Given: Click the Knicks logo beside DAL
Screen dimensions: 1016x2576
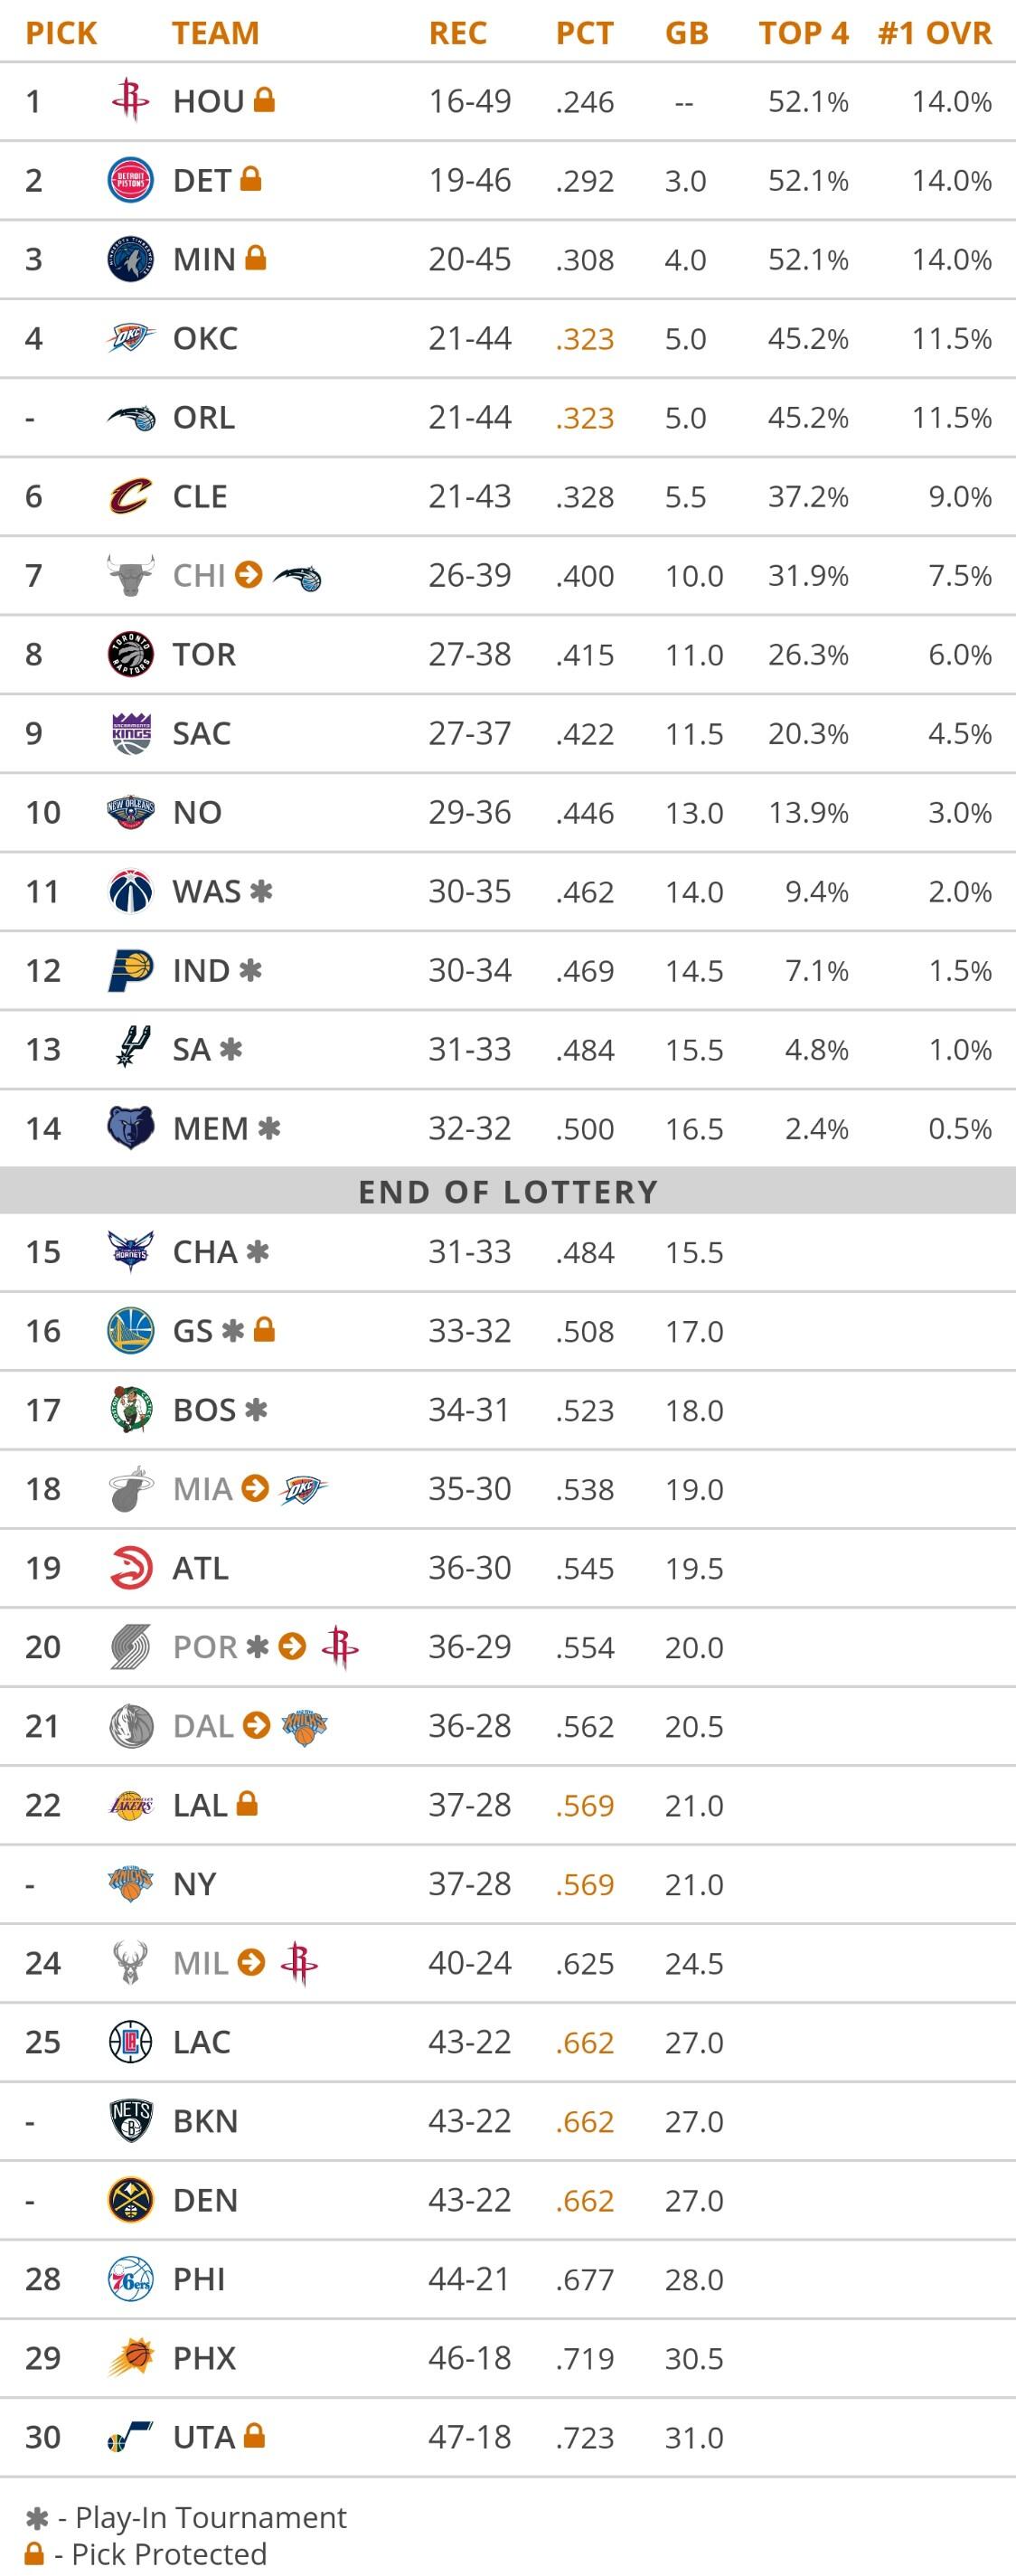Looking at the screenshot, I should (x=305, y=1726).
